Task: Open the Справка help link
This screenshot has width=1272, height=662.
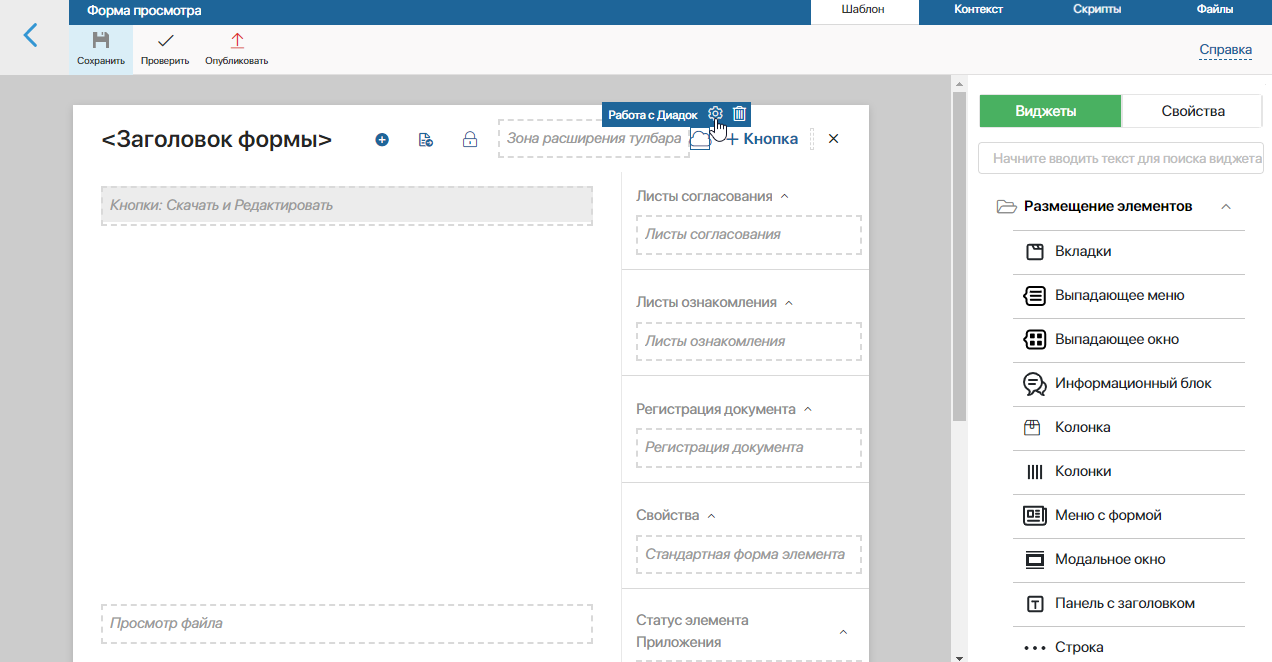Action: point(1225,50)
